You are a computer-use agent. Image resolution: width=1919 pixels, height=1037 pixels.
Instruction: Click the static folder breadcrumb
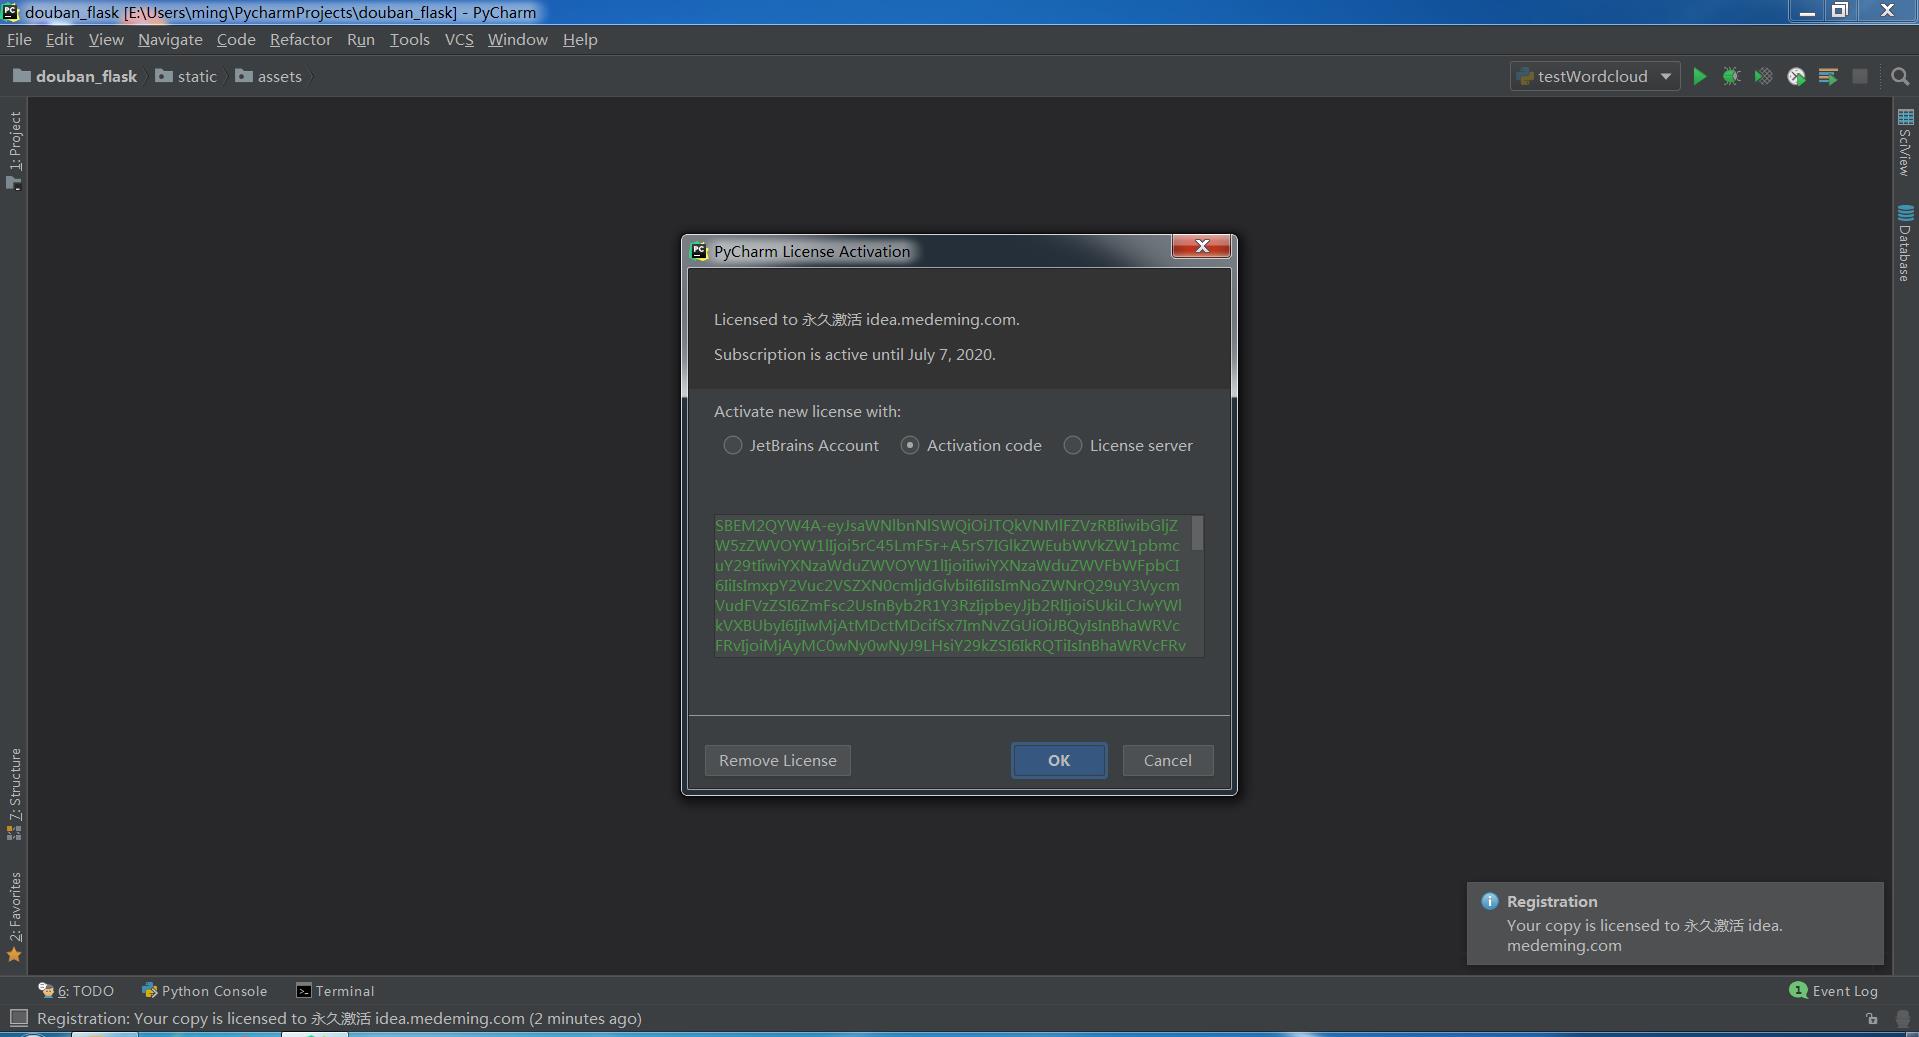coord(186,76)
